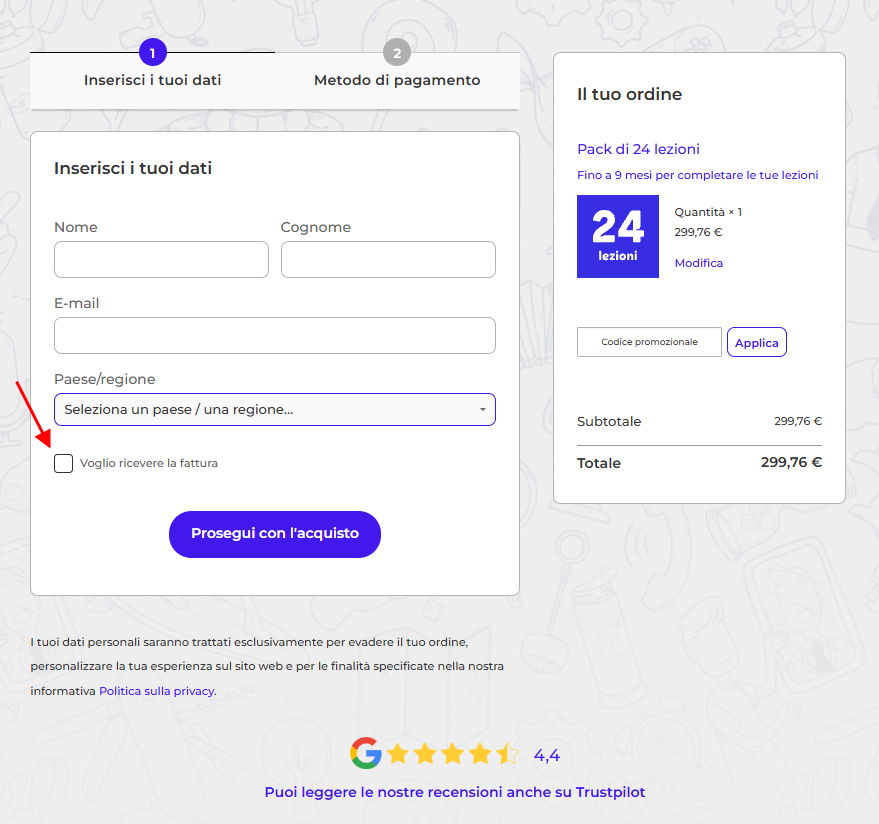
Task: Click the Google logo icon
Action: pyautogui.click(x=366, y=754)
